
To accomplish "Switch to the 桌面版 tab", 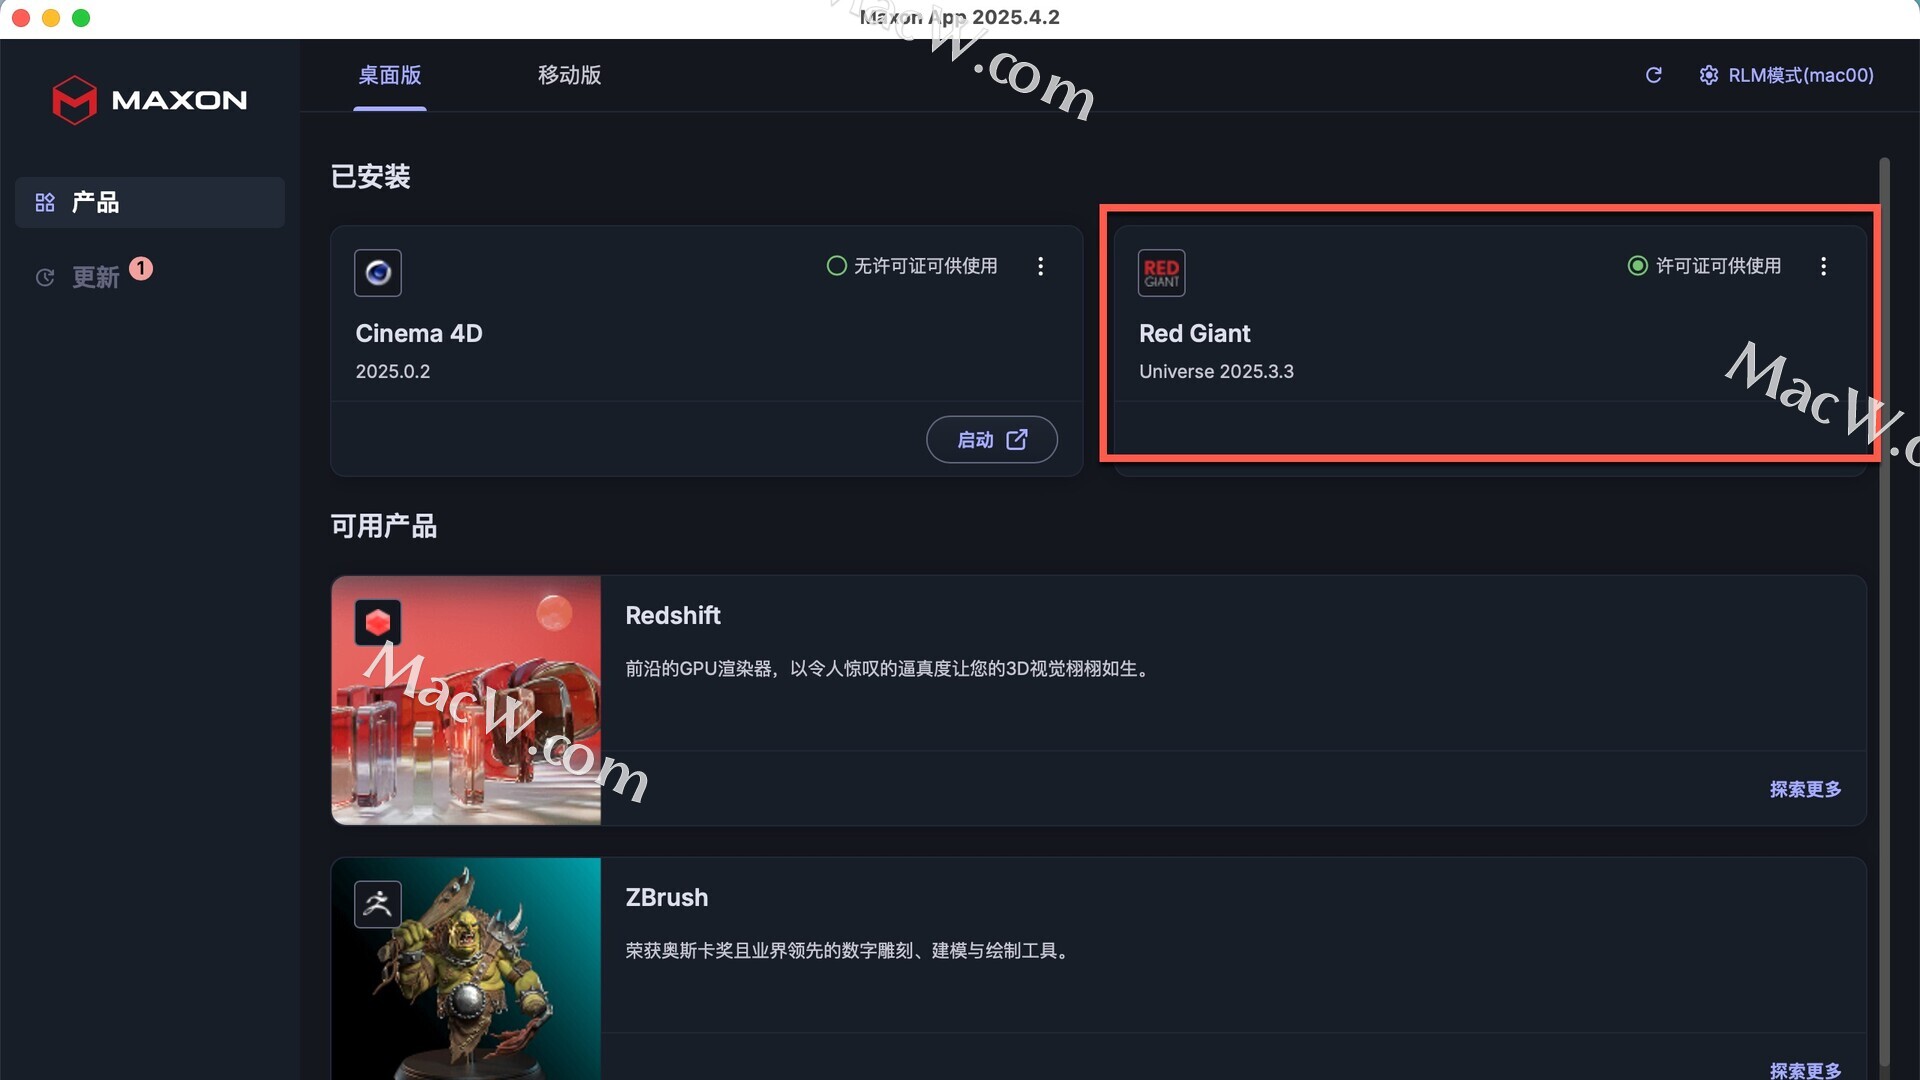I will click(x=390, y=75).
